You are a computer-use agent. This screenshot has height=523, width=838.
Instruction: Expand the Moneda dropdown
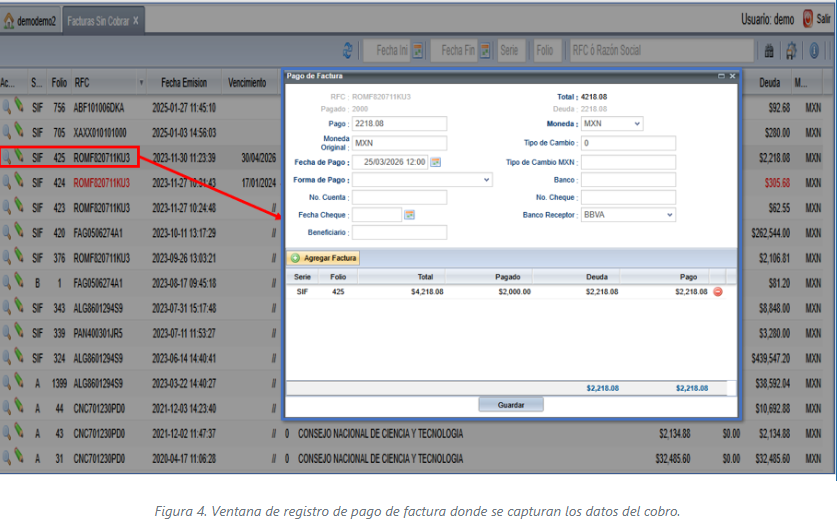pyautogui.click(x=637, y=124)
